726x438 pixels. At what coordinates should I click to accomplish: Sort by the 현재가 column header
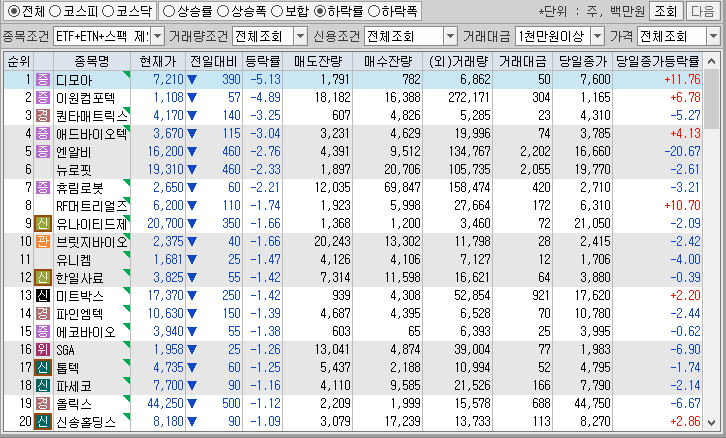point(158,61)
